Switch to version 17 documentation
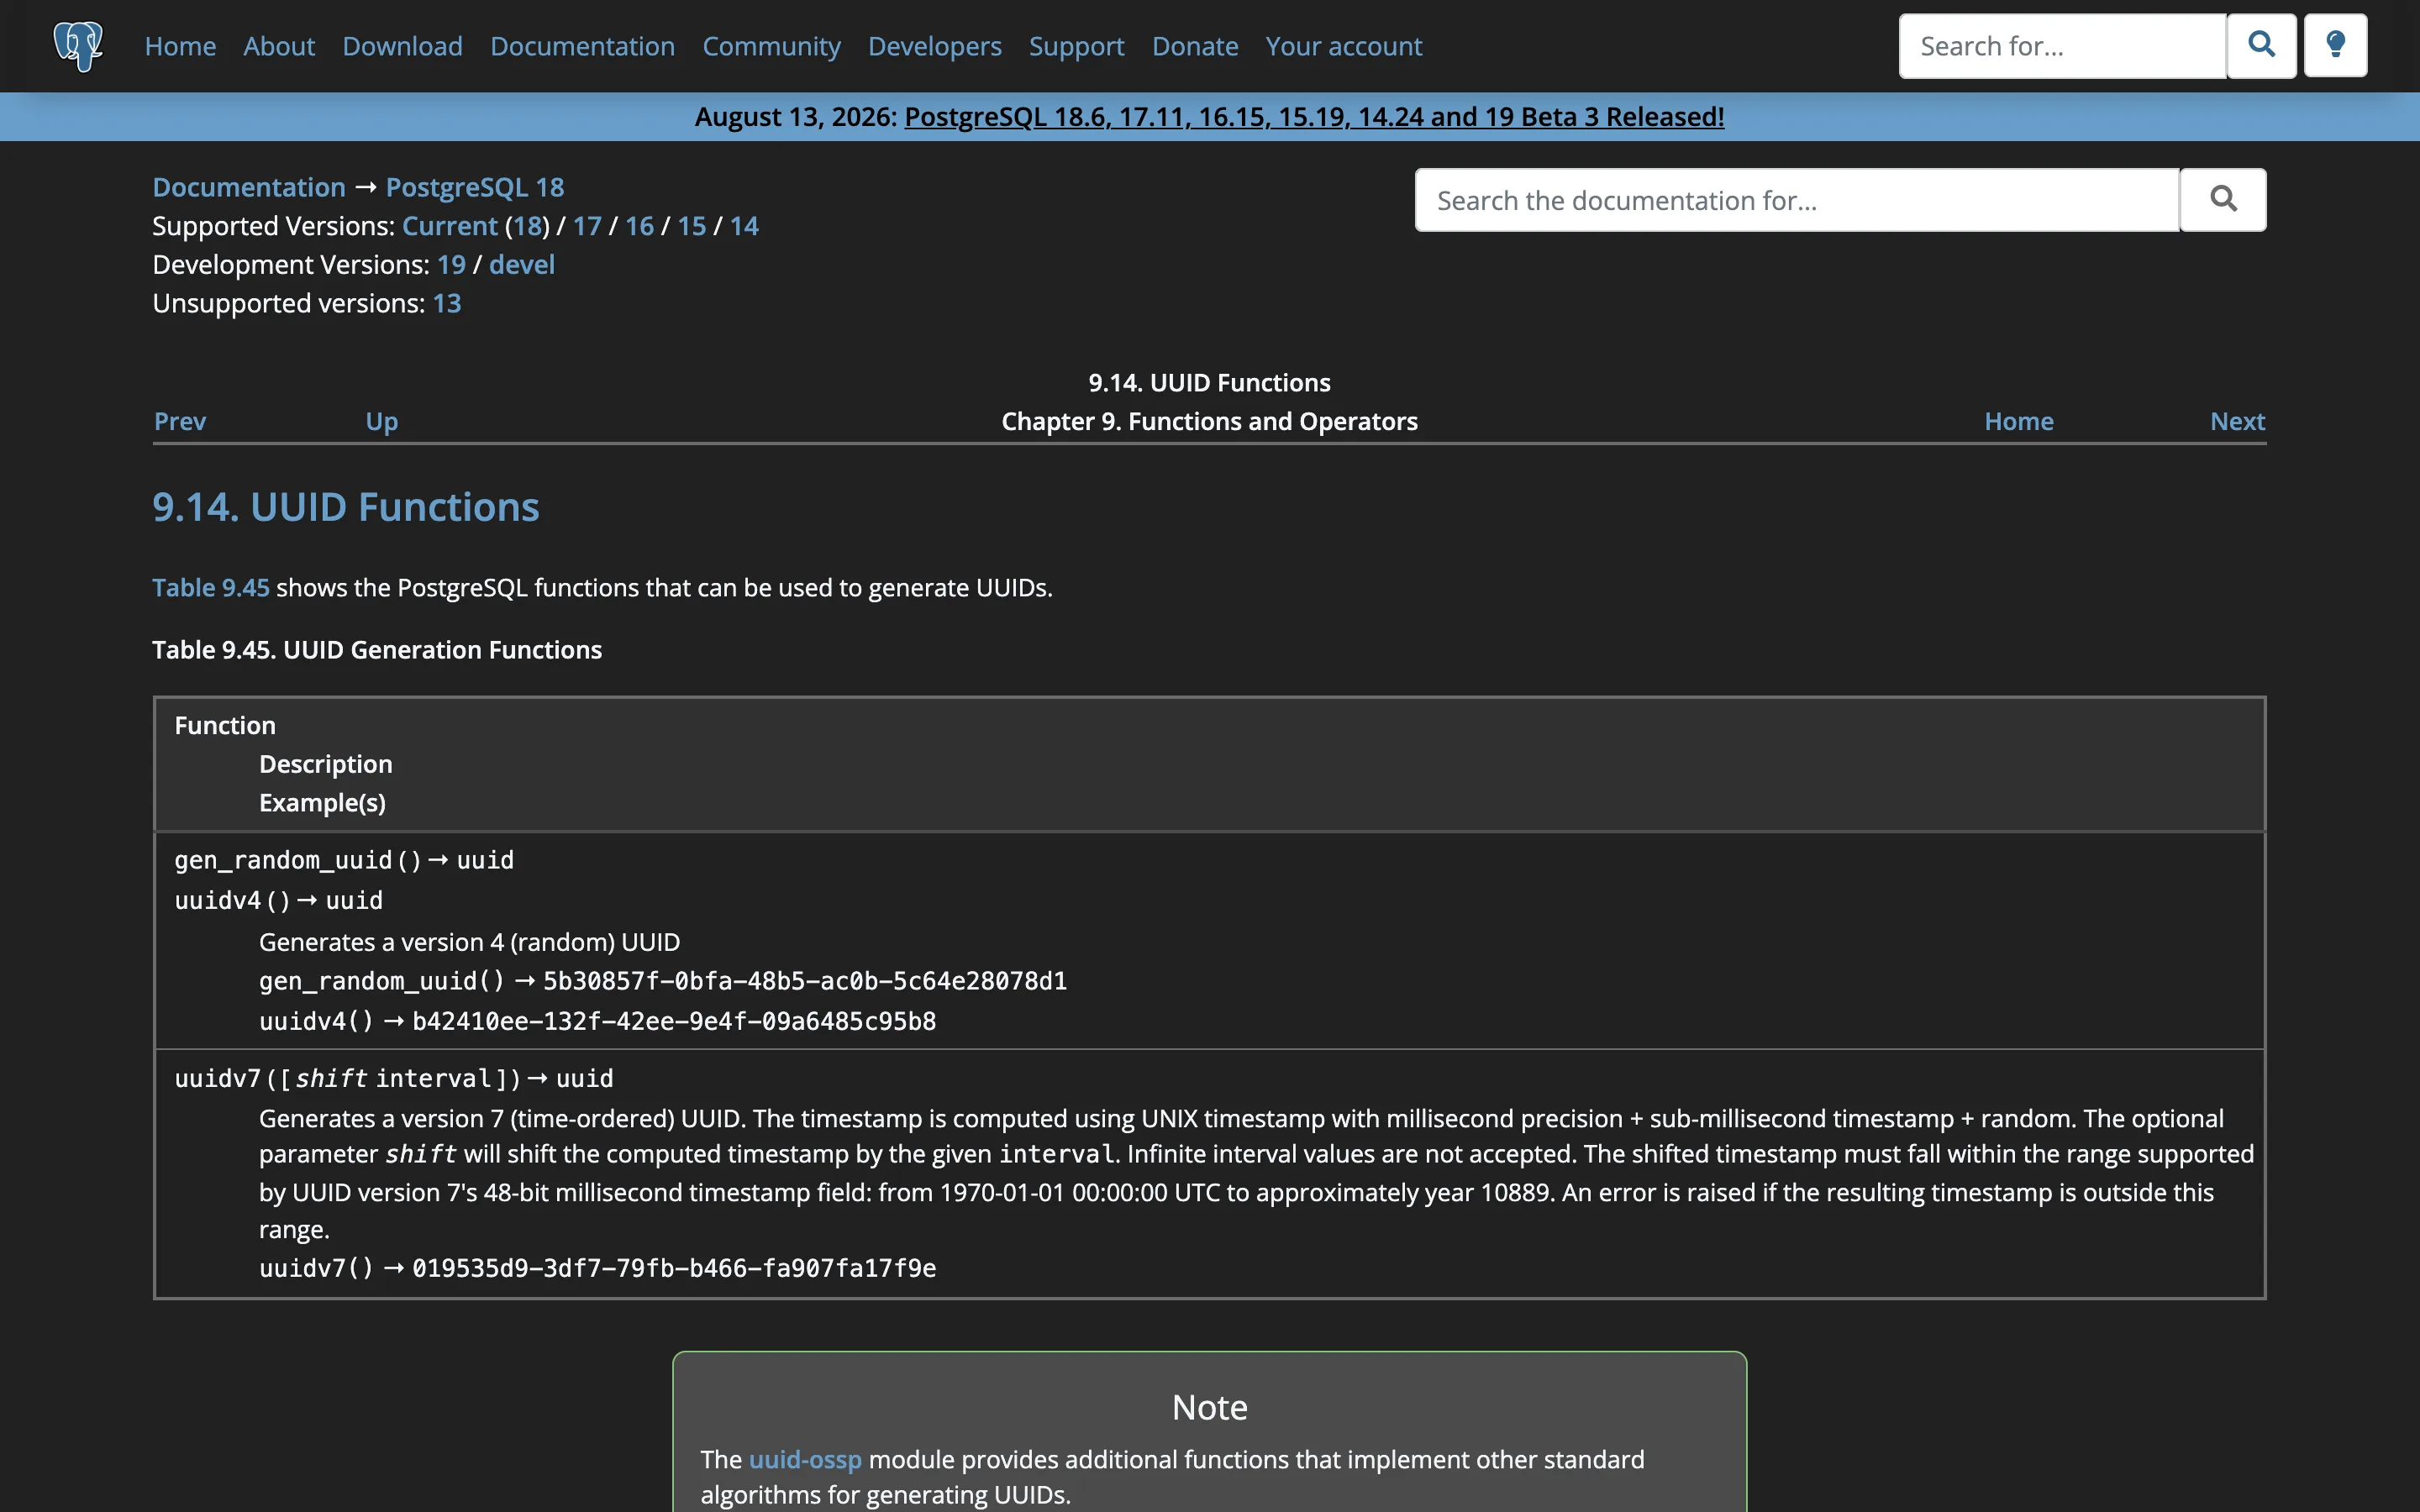Viewport: 2420px width, 1512px height. point(587,226)
